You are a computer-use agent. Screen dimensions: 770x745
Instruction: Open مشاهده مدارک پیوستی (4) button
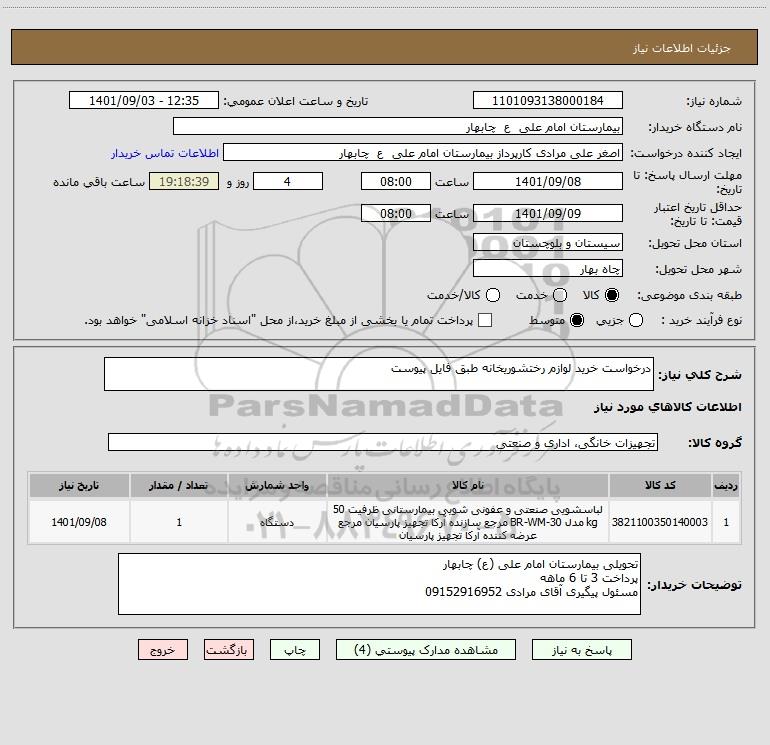pos(426,650)
